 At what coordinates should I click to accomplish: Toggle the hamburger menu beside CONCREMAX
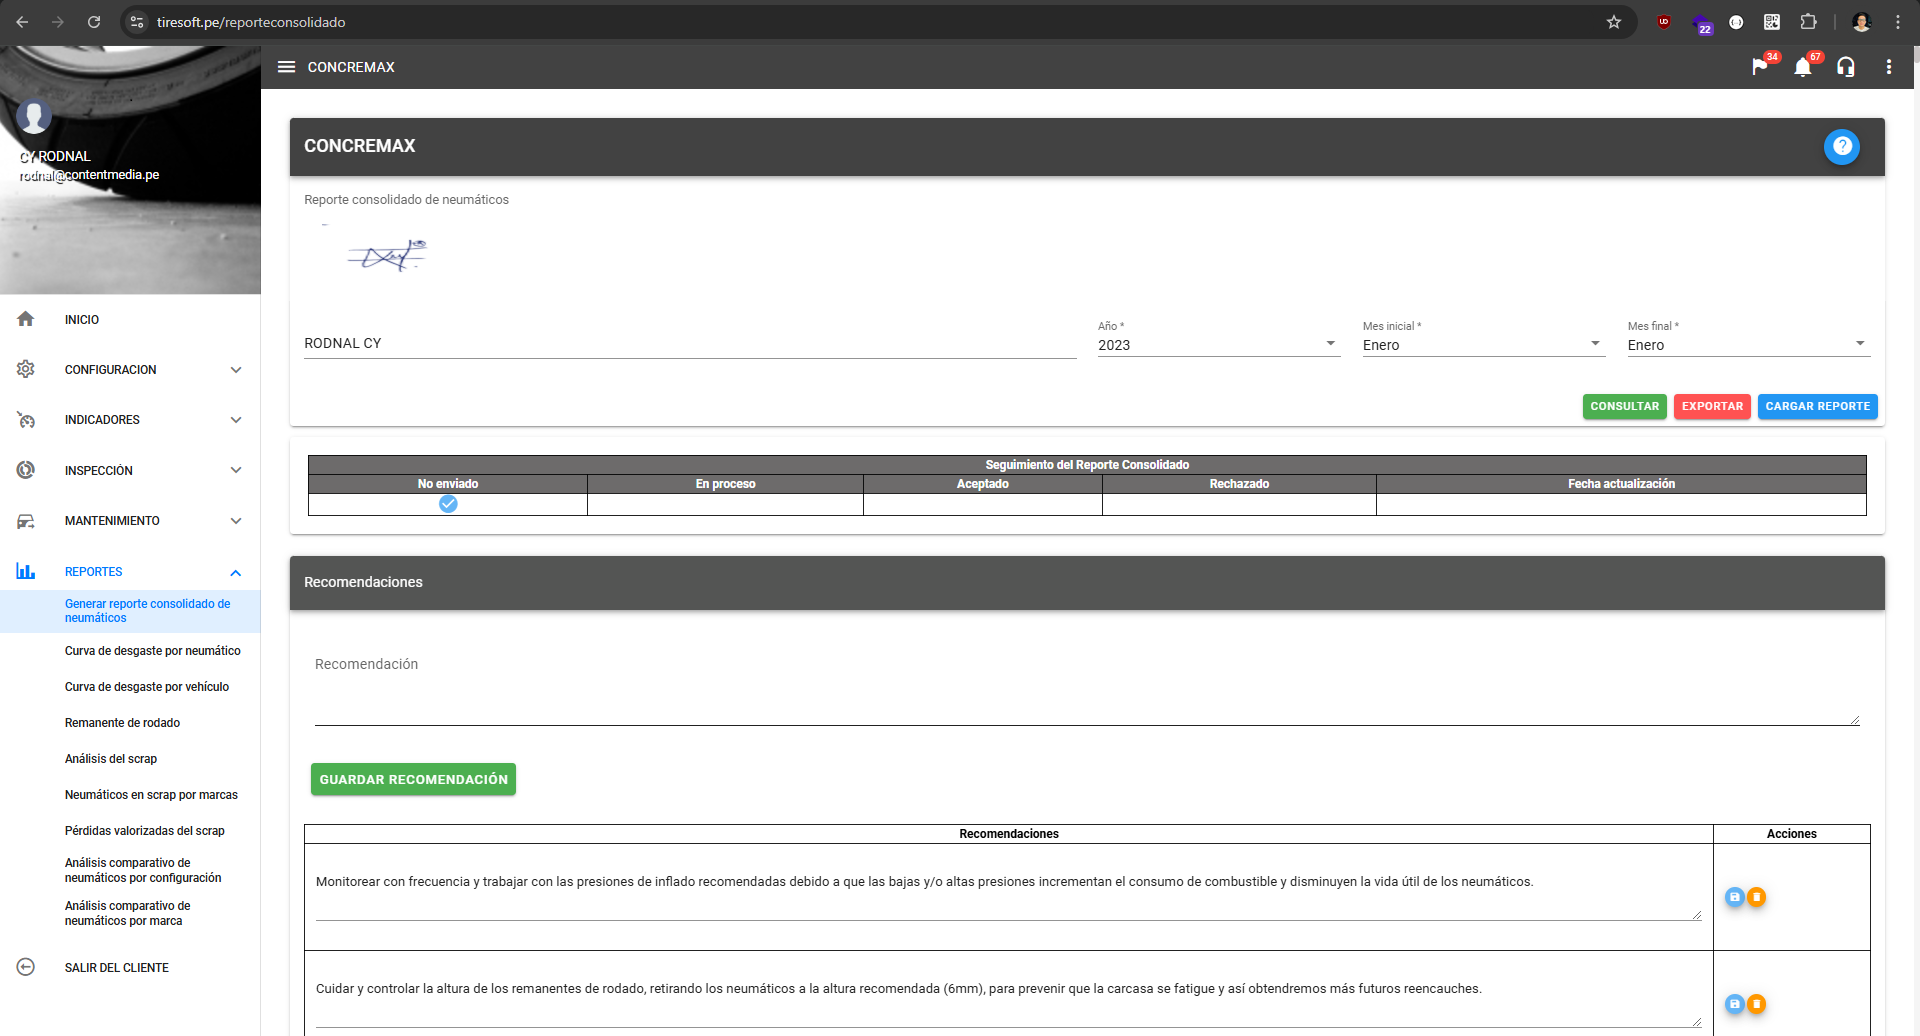click(x=286, y=67)
